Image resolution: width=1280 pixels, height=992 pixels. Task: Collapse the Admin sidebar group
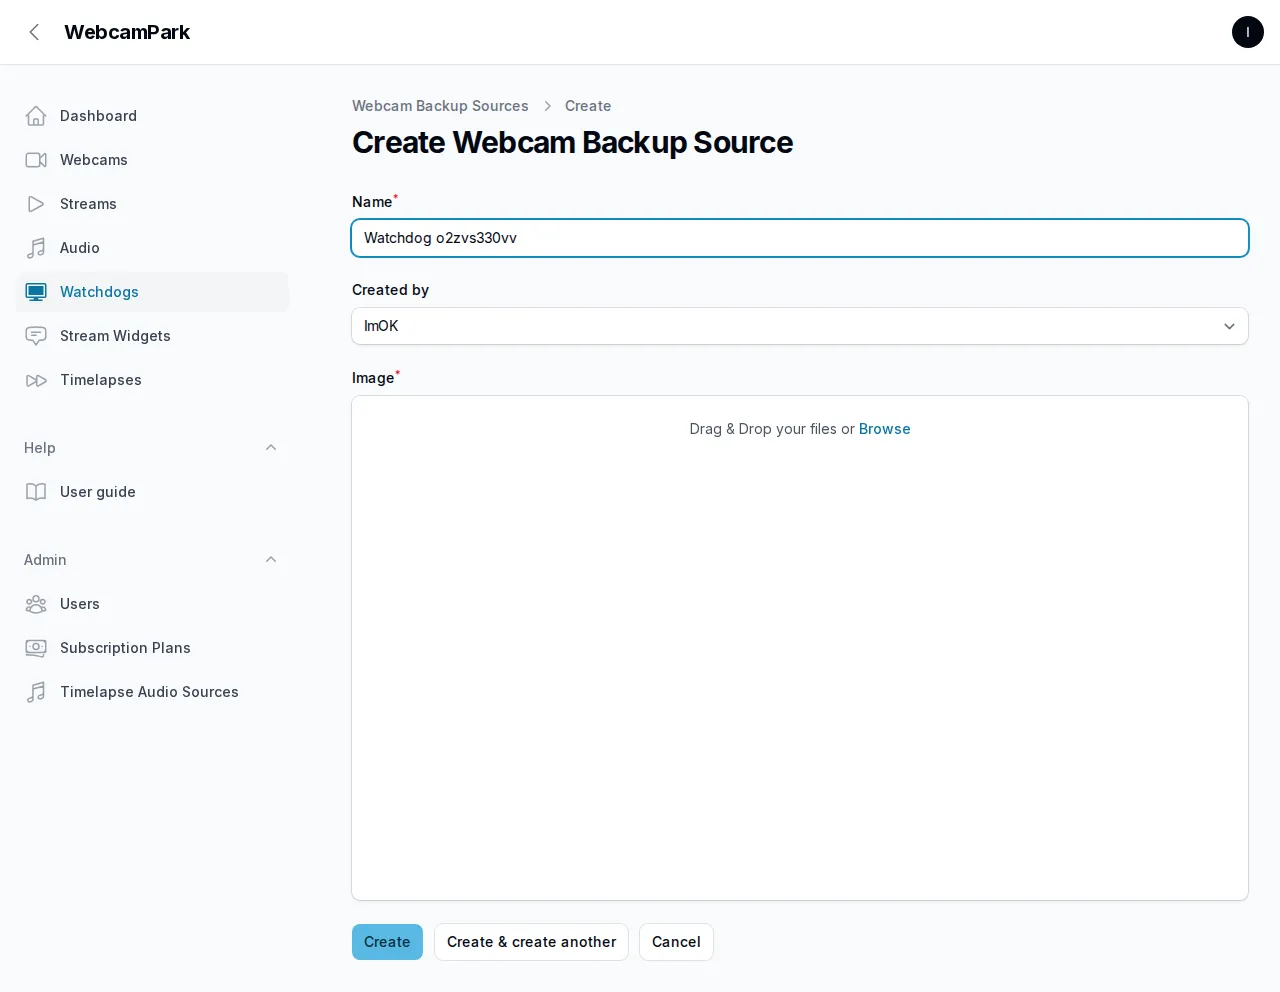(x=271, y=560)
